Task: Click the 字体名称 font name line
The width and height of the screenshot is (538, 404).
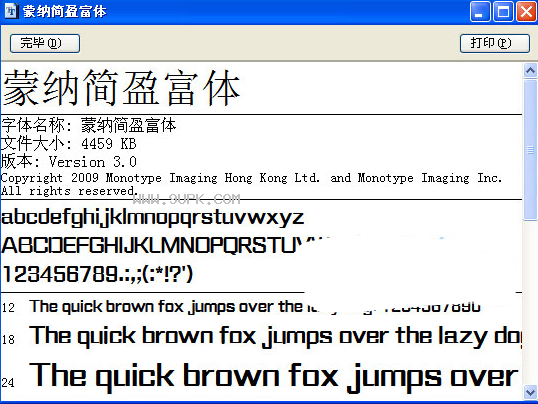Action: [89, 125]
